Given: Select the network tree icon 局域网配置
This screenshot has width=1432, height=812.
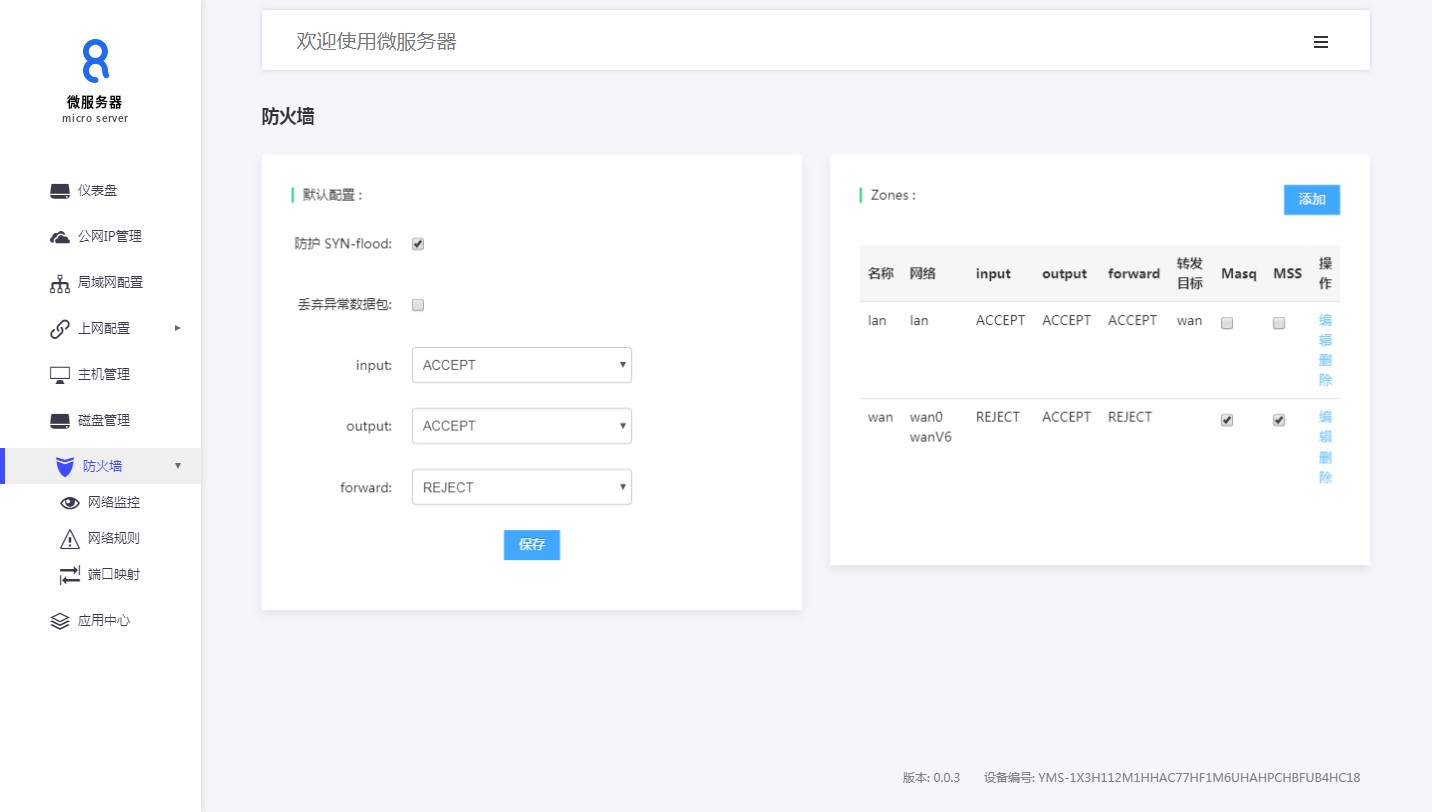Looking at the screenshot, I should pos(60,283).
